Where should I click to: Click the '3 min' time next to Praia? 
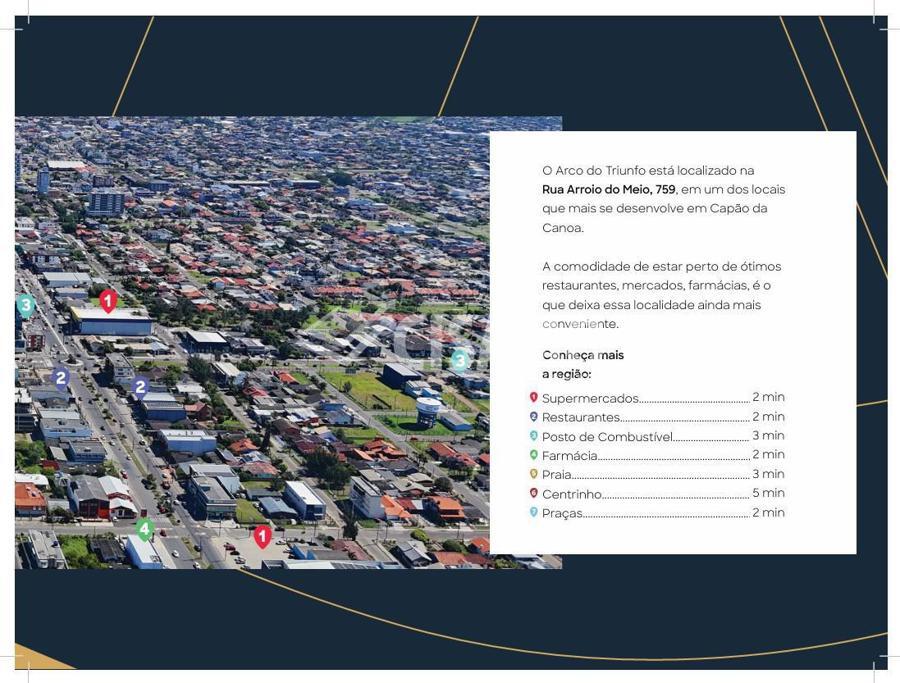(768, 474)
